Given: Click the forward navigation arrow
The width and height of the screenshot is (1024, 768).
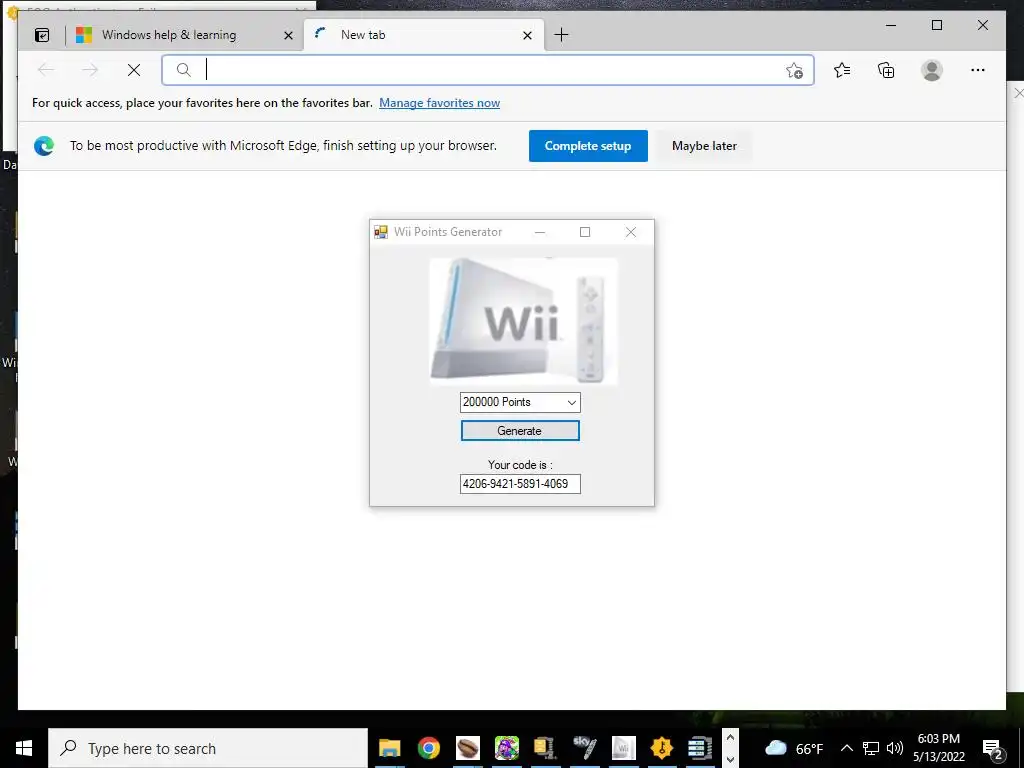Looking at the screenshot, I should pos(90,70).
